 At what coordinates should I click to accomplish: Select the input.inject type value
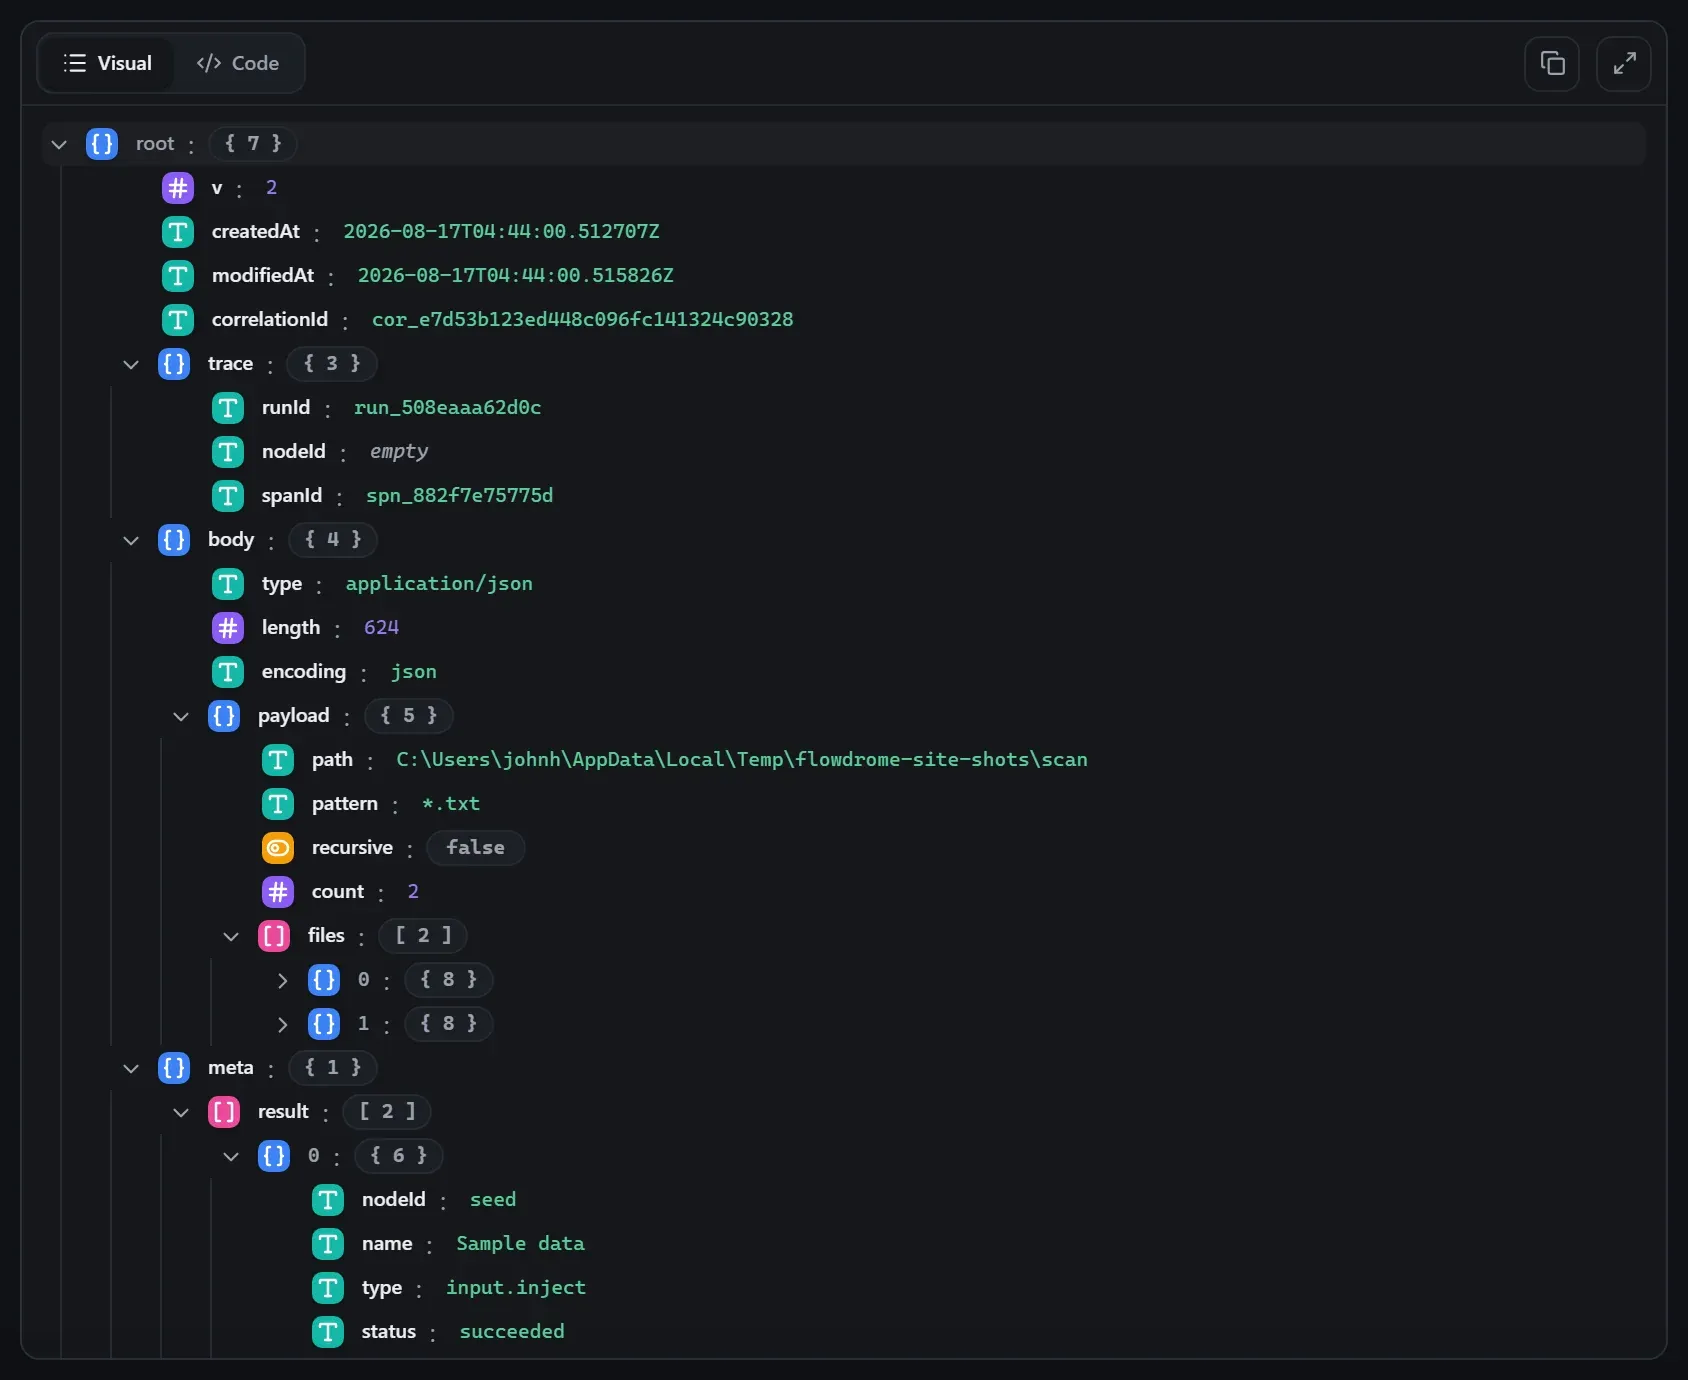click(516, 1288)
